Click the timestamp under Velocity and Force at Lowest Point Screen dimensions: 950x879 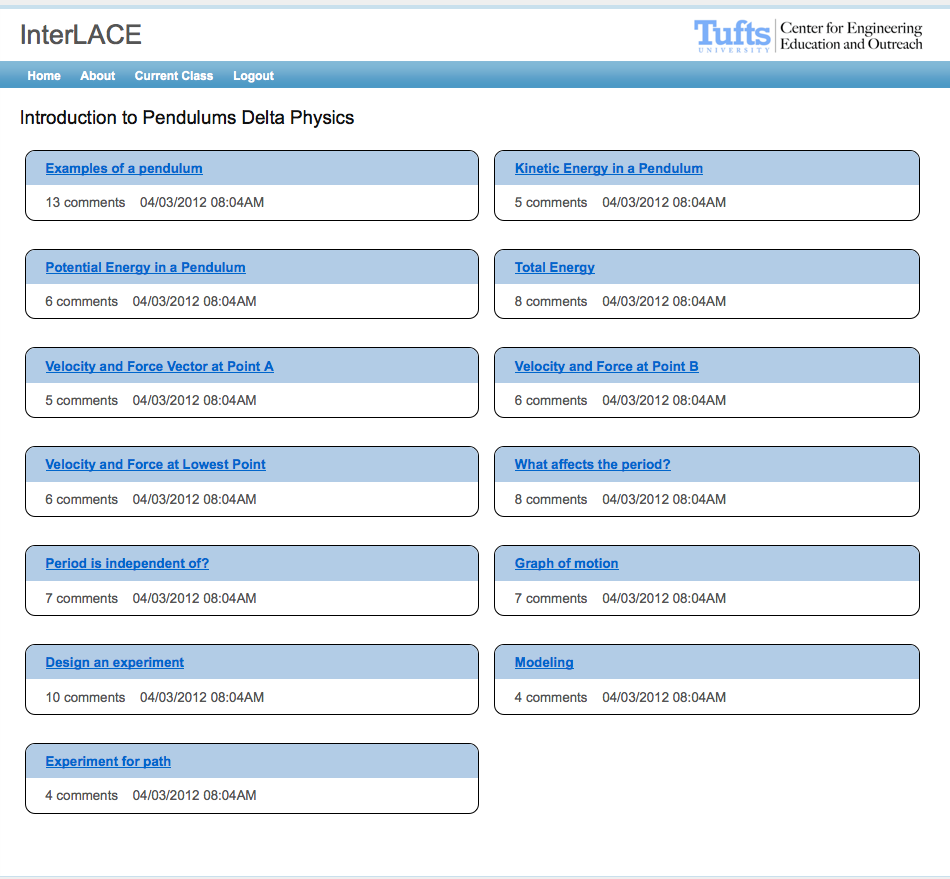click(194, 499)
